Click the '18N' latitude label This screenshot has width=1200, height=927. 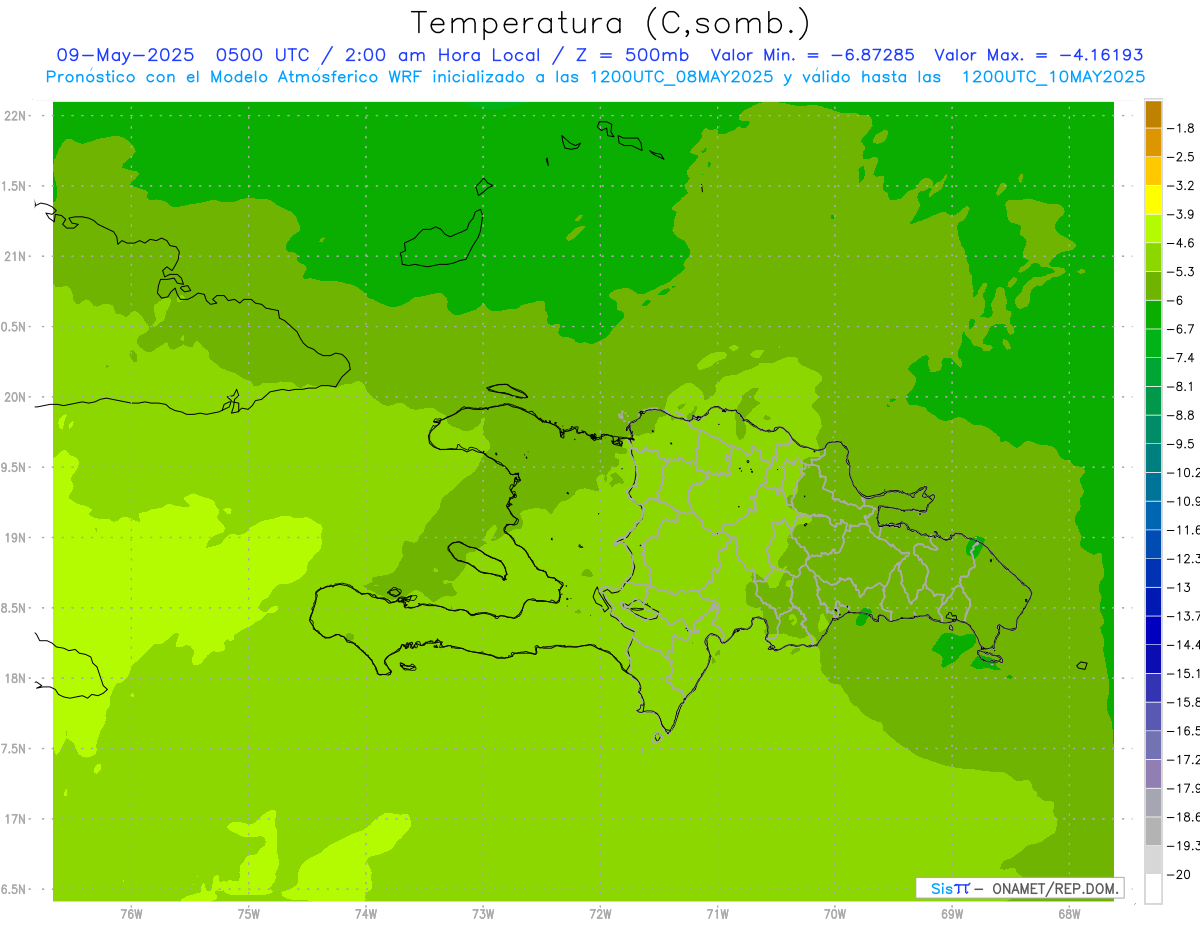[15, 678]
